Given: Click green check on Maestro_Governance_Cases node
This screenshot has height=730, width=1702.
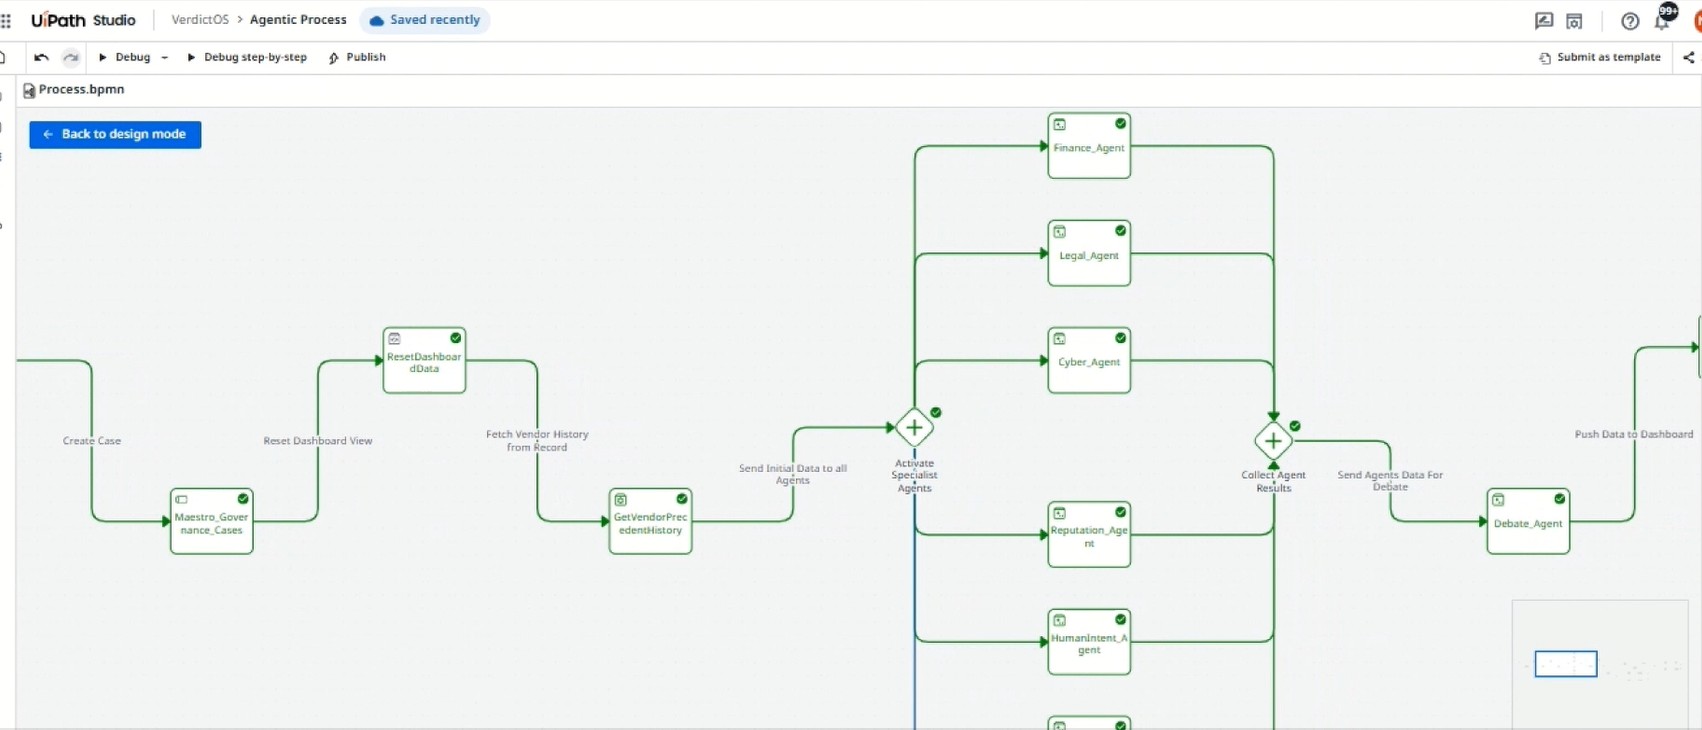Looking at the screenshot, I should (242, 499).
